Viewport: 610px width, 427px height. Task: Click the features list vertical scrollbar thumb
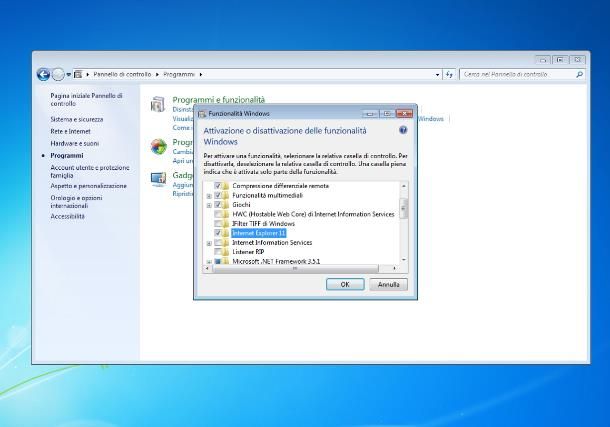[x=404, y=208]
